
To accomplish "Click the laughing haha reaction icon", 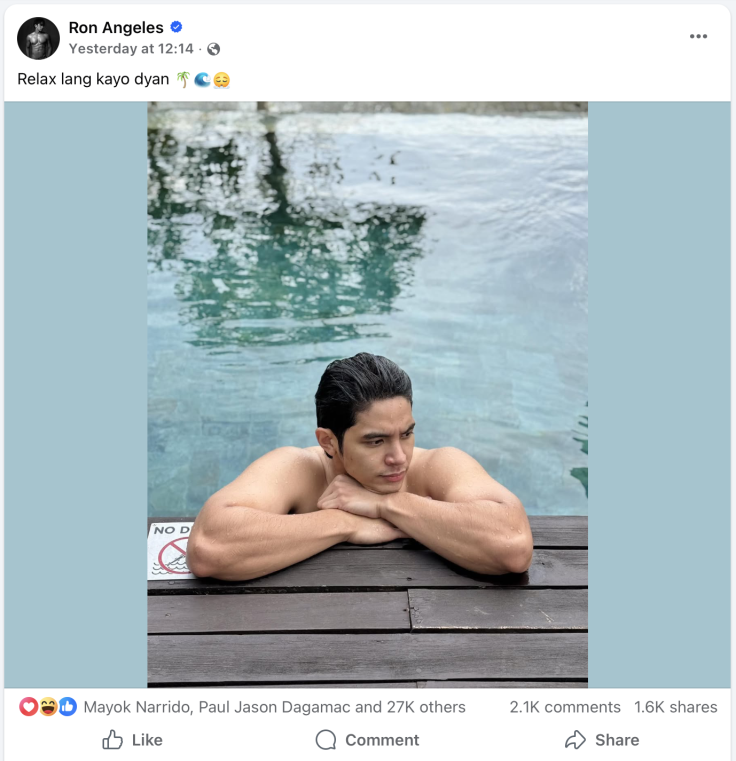I will (x=48, y=707).
